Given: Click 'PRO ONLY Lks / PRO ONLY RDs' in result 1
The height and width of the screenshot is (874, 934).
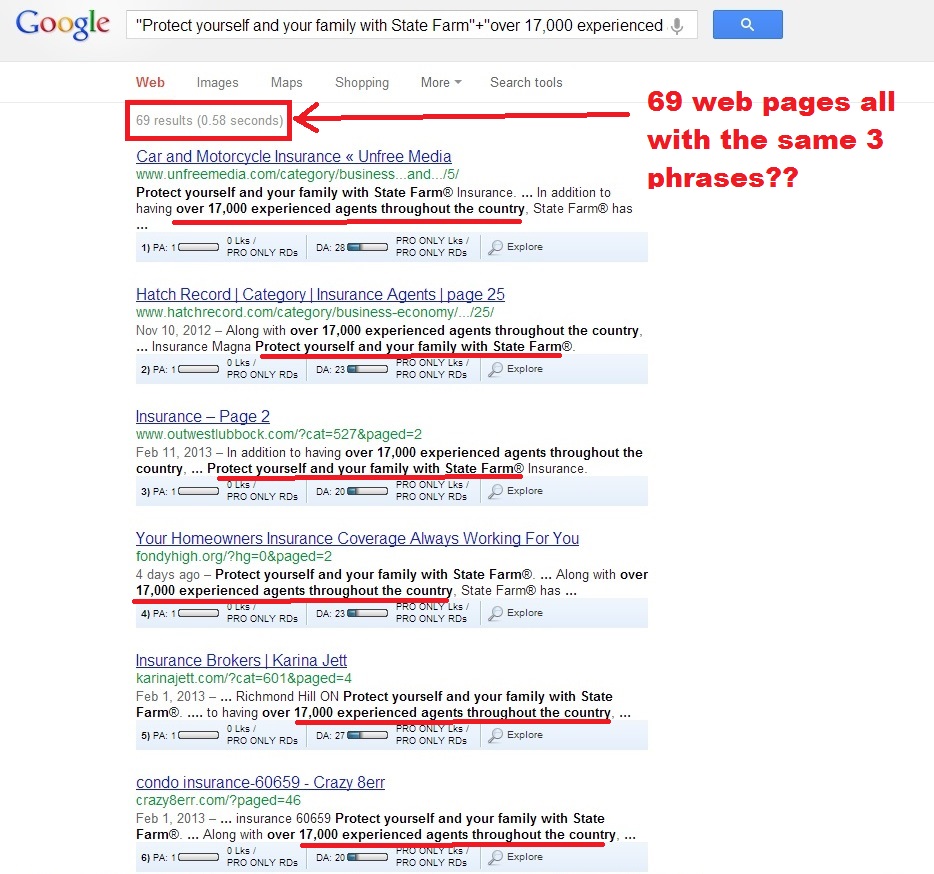Looking at the screenshot, I should [432, 247].
